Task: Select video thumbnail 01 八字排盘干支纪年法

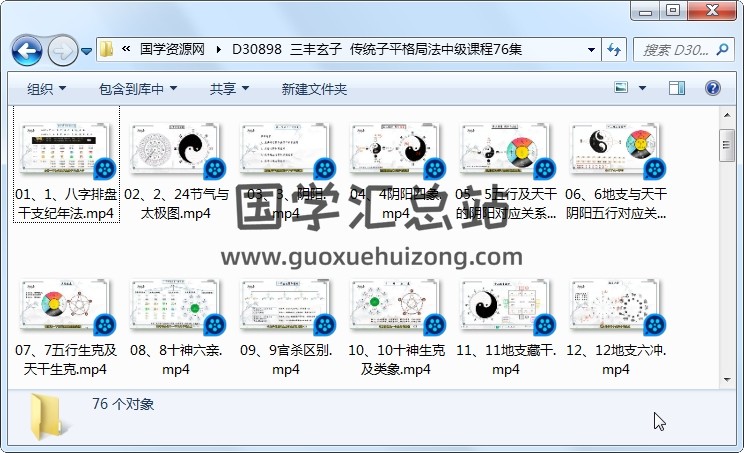Action: tap(65, 148)
